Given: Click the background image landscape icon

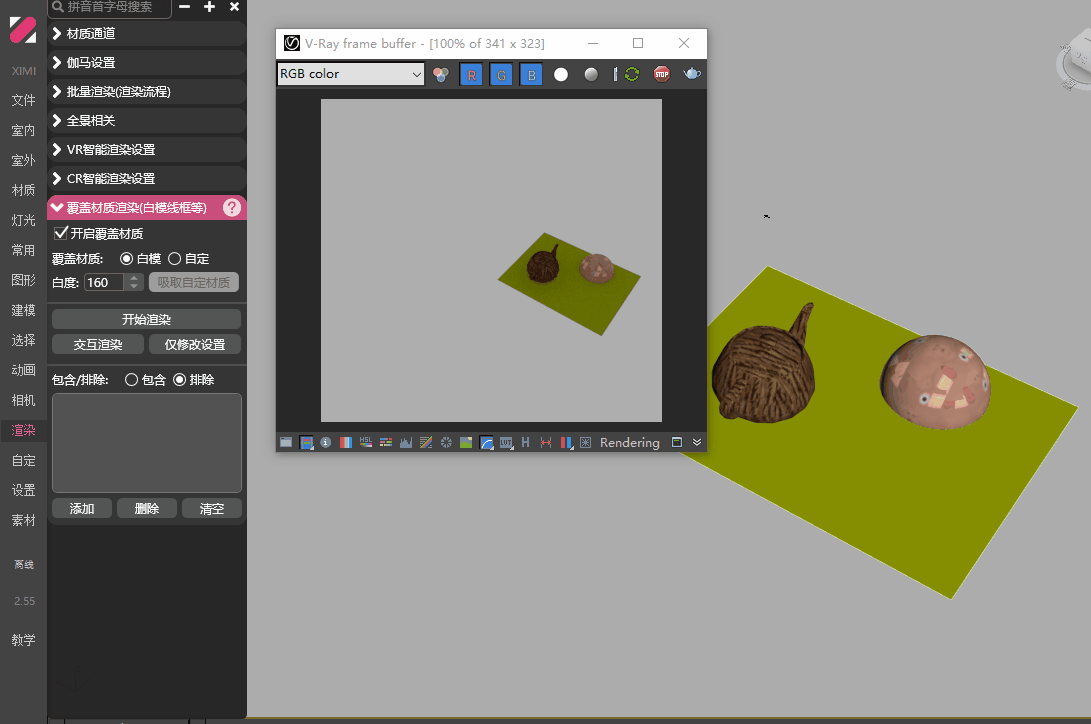Looking at the screenshot, I should [466, 442].
